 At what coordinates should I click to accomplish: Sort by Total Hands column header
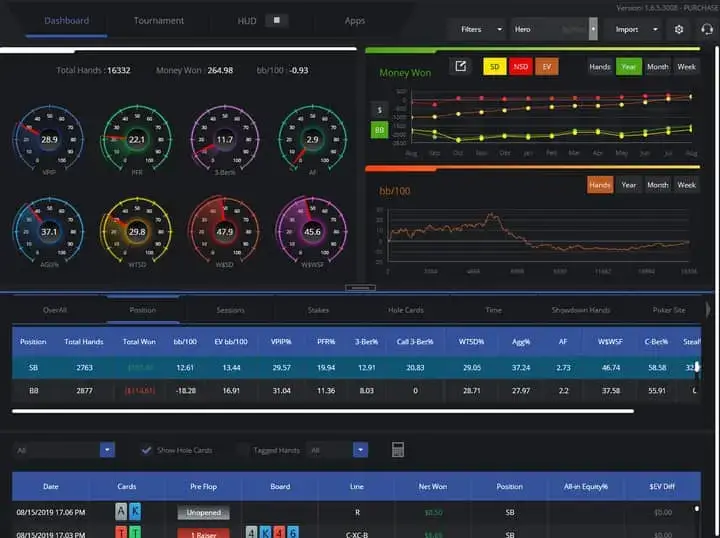pyautogui.click(x=84, y=342)
